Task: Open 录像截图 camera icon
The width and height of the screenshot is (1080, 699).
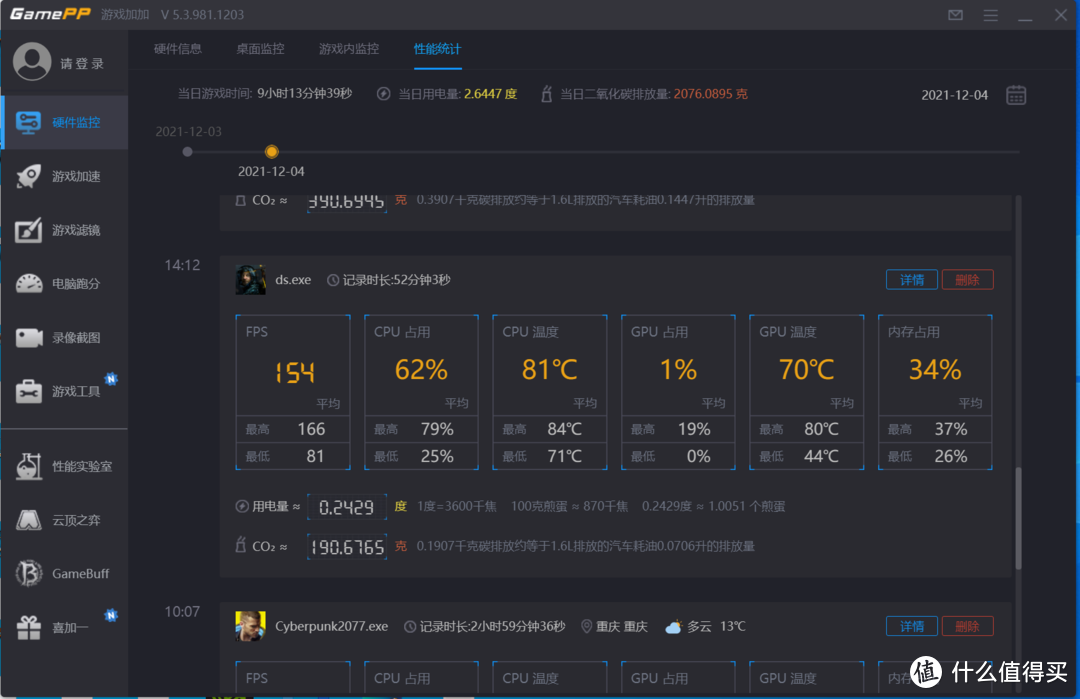Action: coord(29,337)
